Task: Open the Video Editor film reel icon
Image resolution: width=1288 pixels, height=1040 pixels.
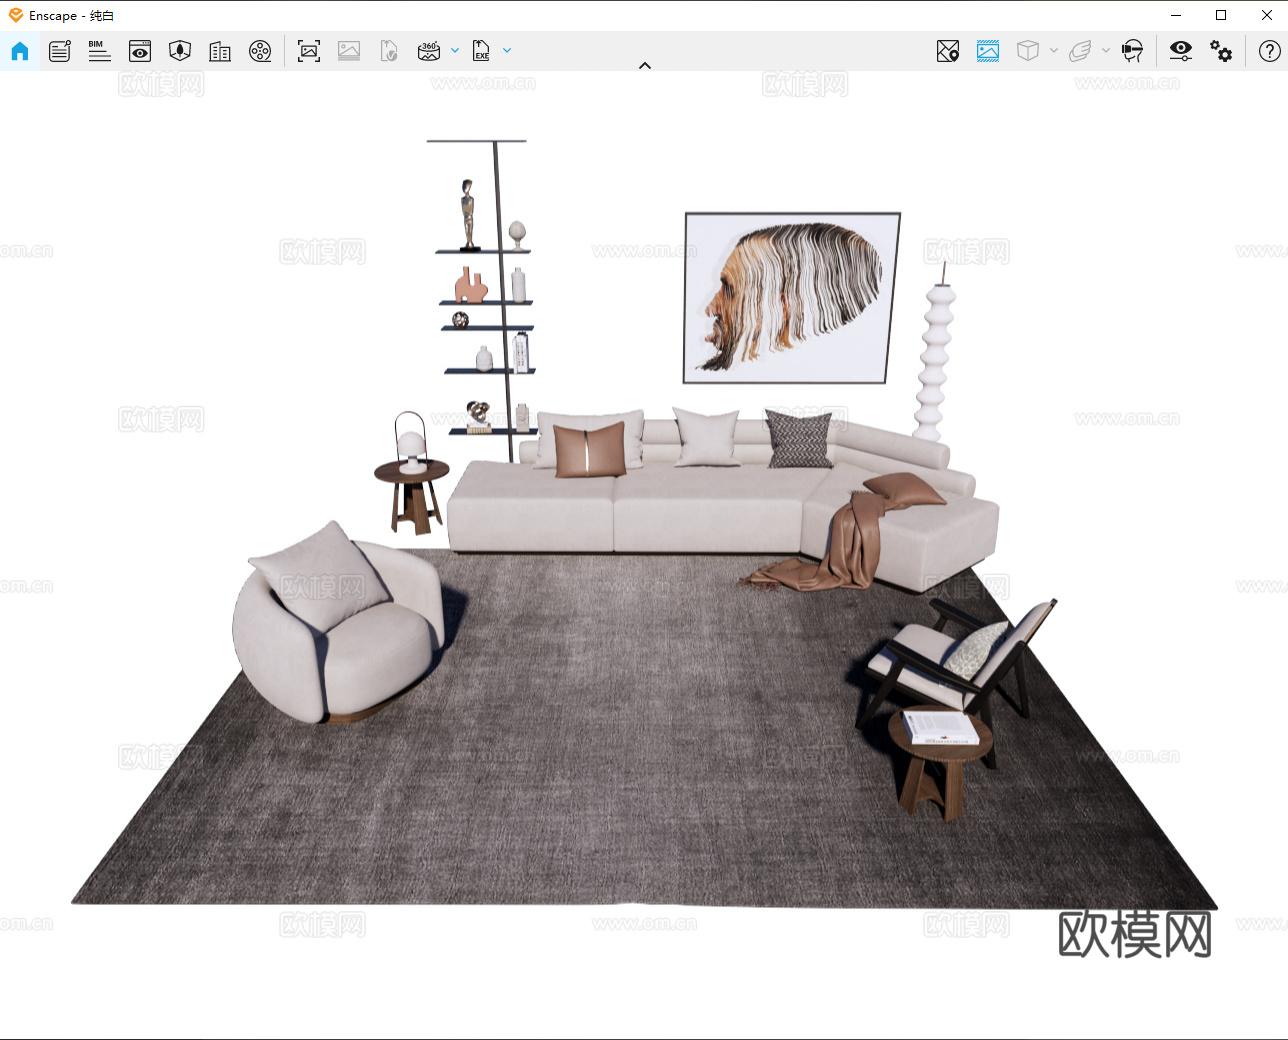Action: 260,51
